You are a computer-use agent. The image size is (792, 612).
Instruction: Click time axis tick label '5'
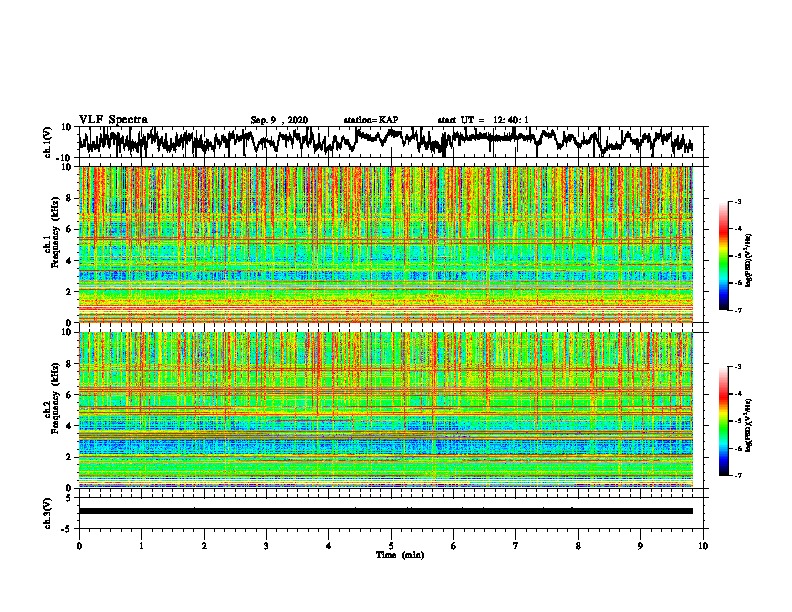391,546
